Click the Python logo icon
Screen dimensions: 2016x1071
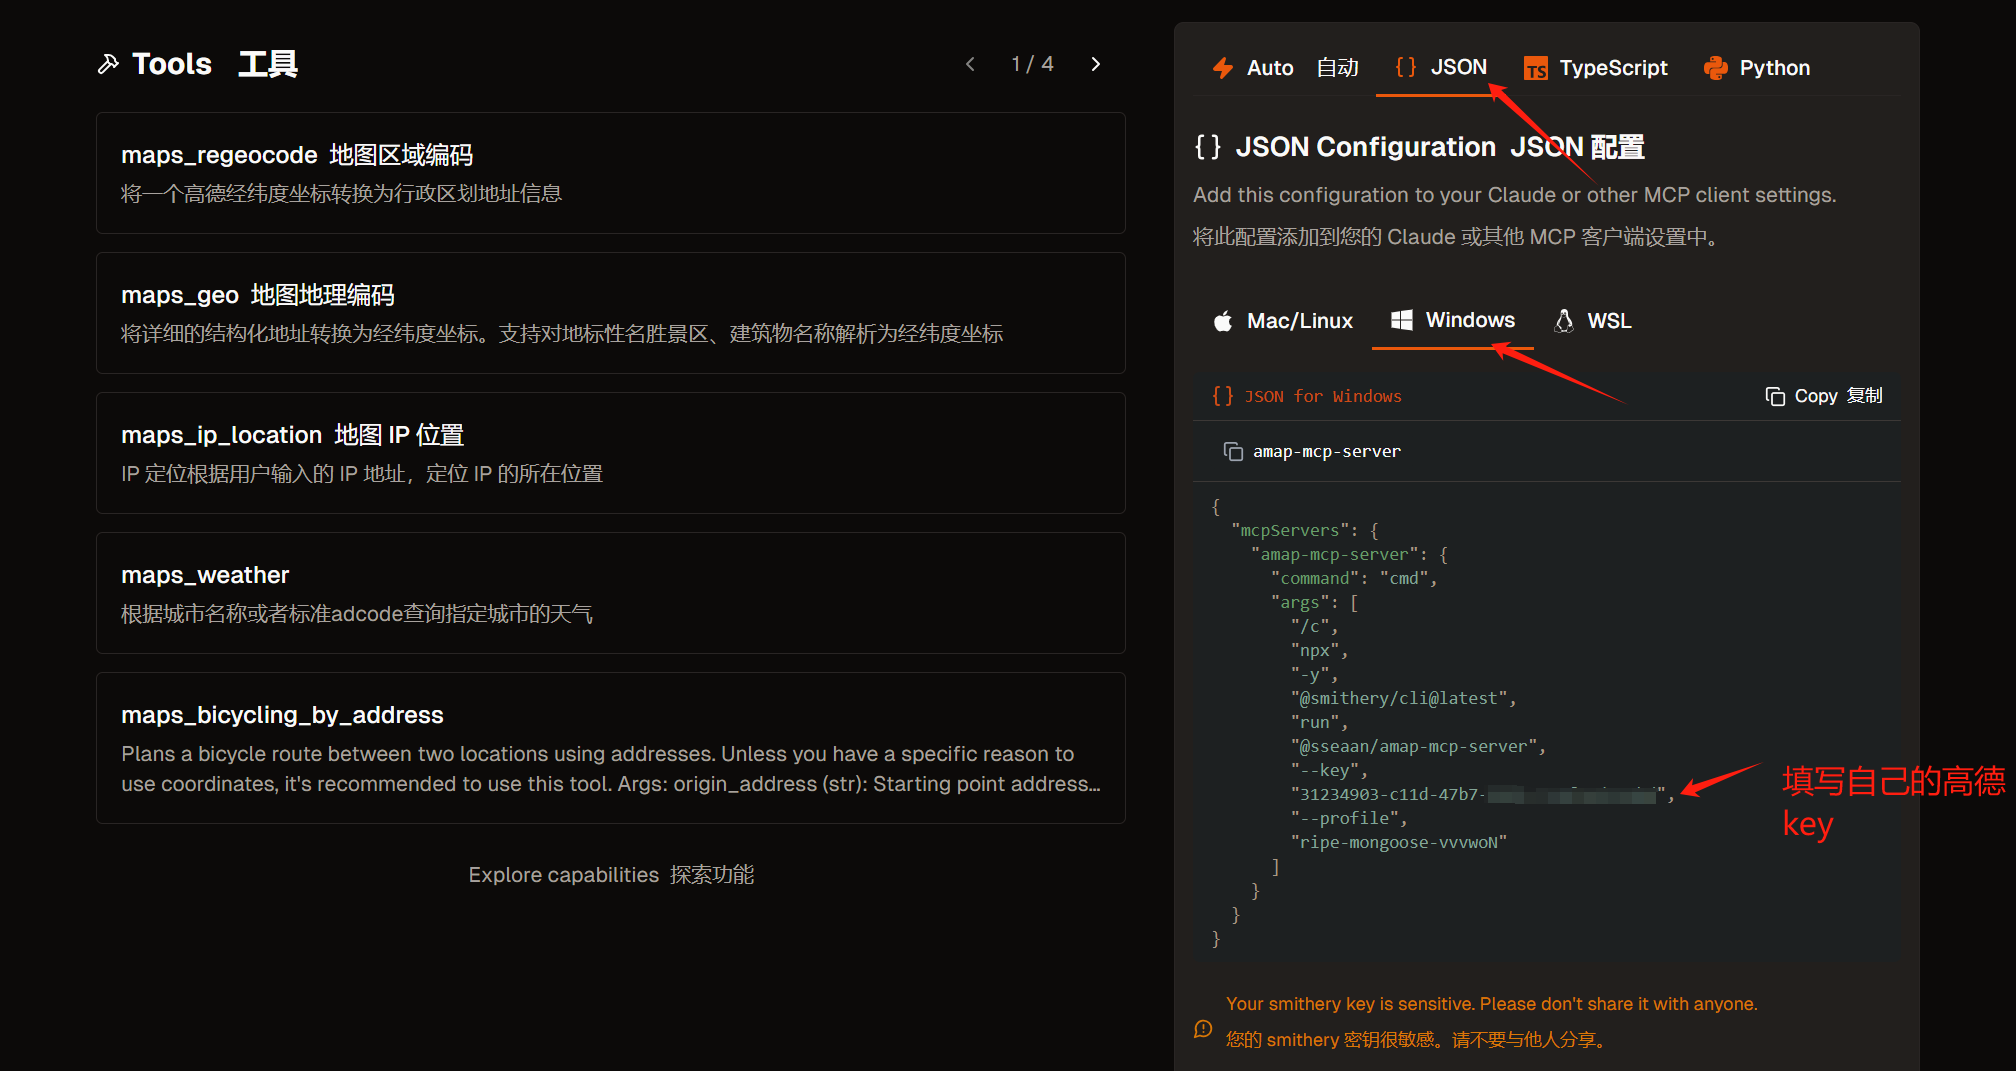[1716, 68]
